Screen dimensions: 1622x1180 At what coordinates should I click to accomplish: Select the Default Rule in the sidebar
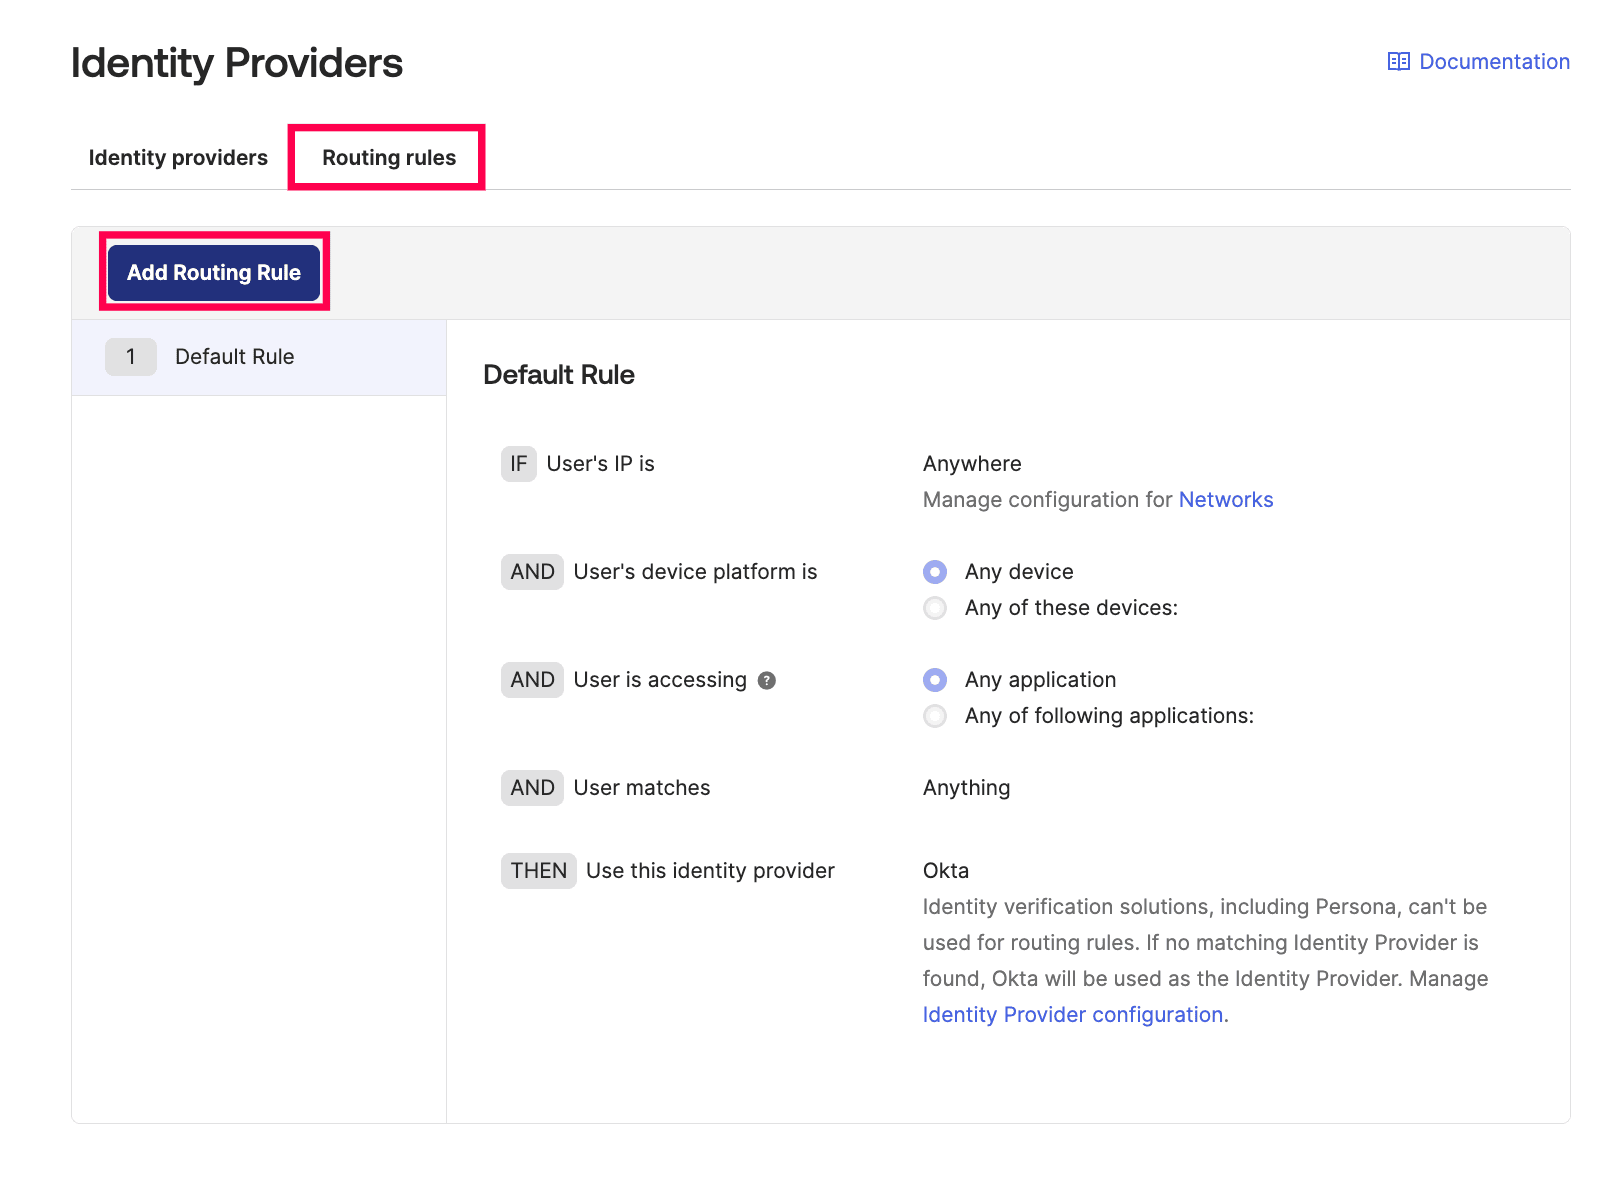point(234,356)
